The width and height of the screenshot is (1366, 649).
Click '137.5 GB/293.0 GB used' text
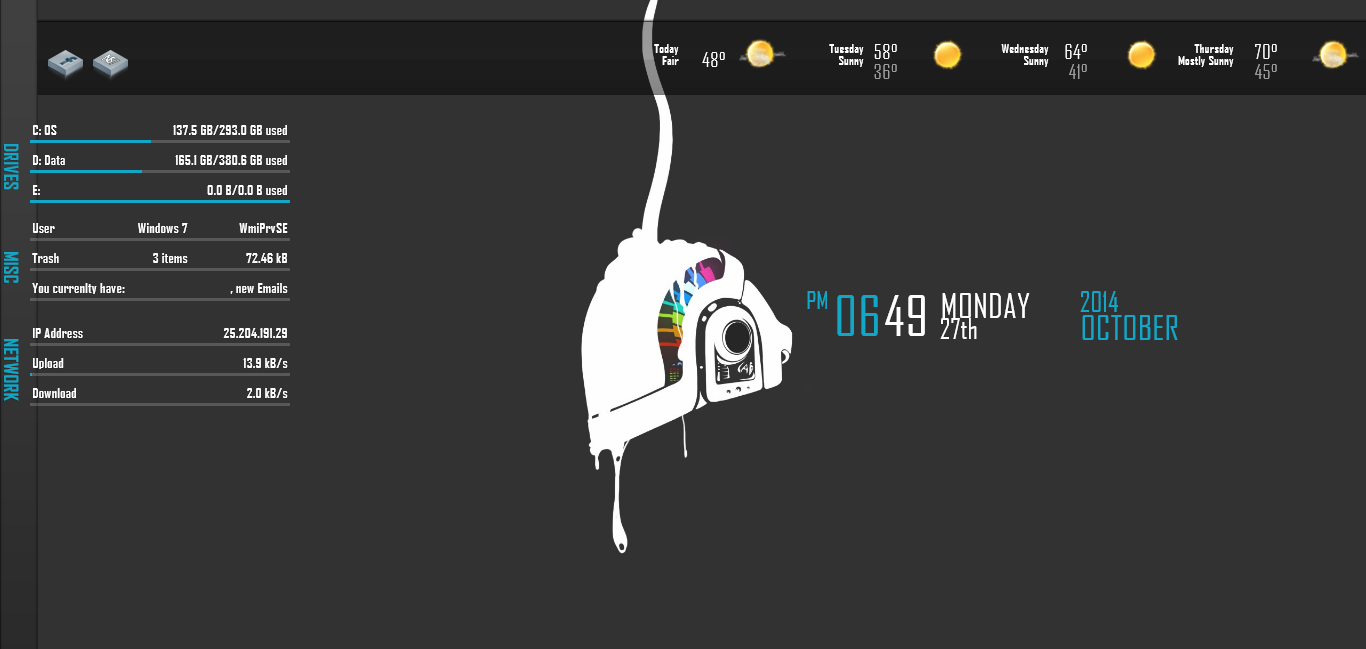pos(230,130)
